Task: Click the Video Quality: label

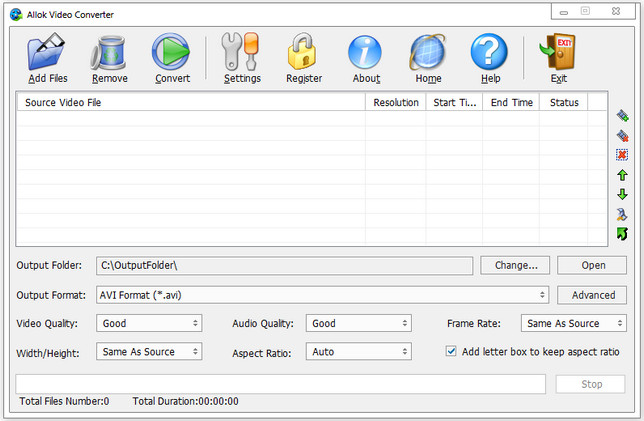Action: [x=47, y=324]
